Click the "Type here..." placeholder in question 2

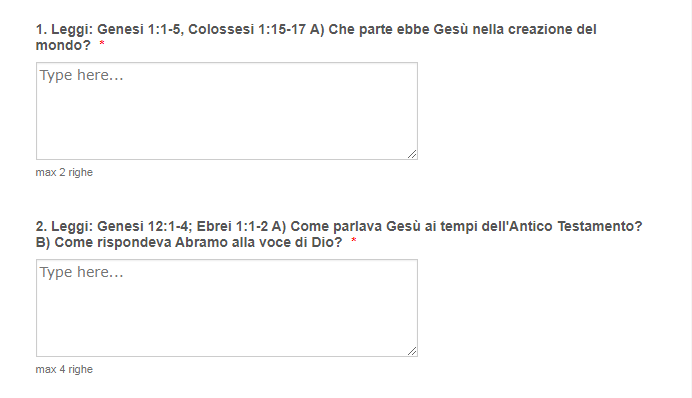[x=82, y=272]
